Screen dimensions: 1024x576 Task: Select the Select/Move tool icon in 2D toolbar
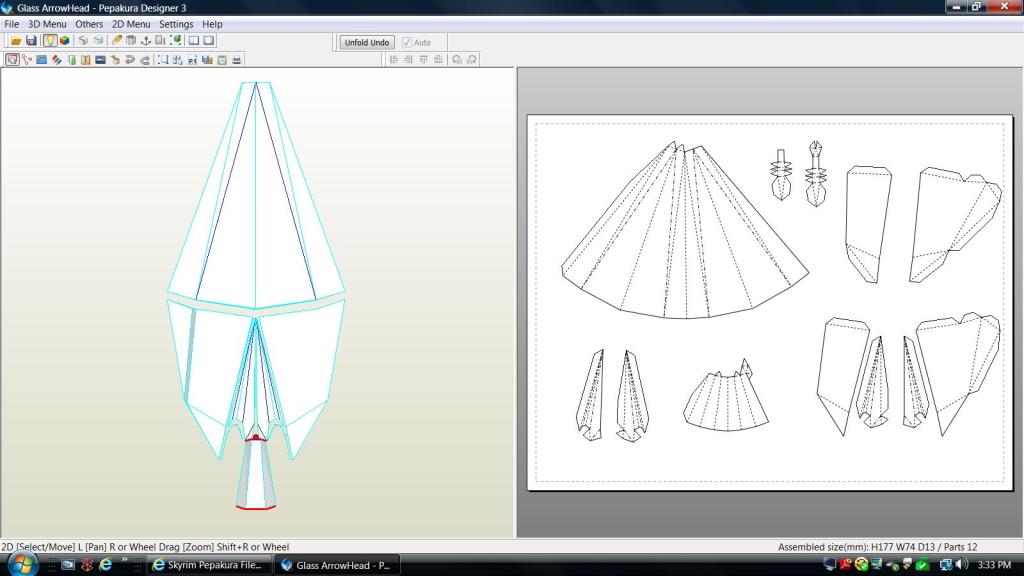[12, 60]
